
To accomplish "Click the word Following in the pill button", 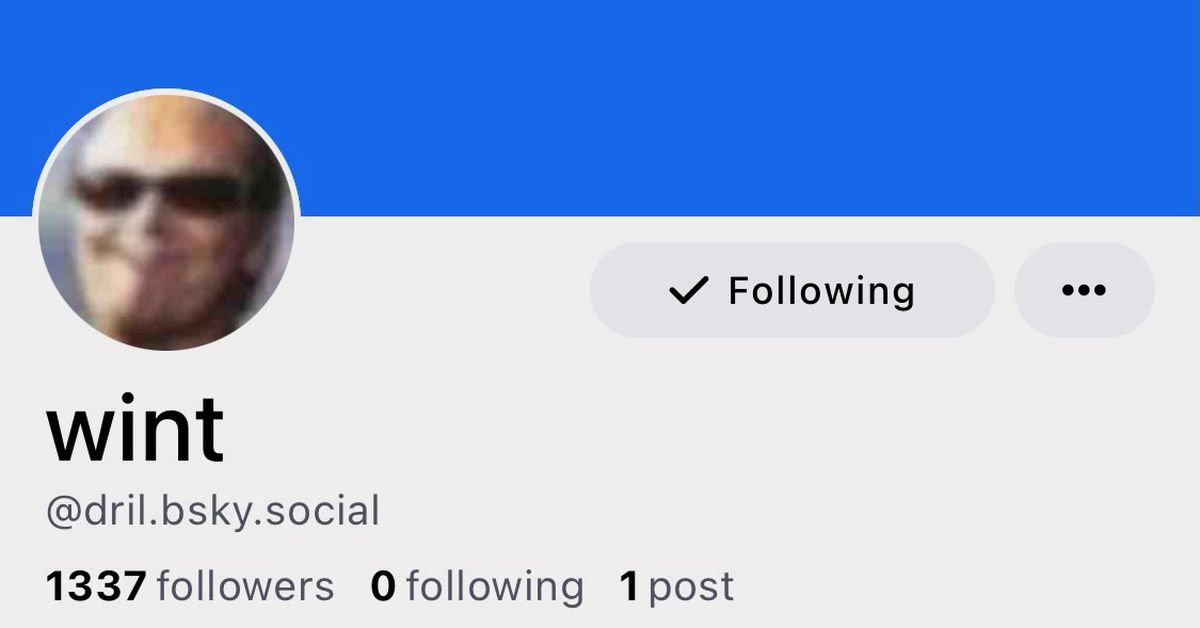I will tap(821, 291).
